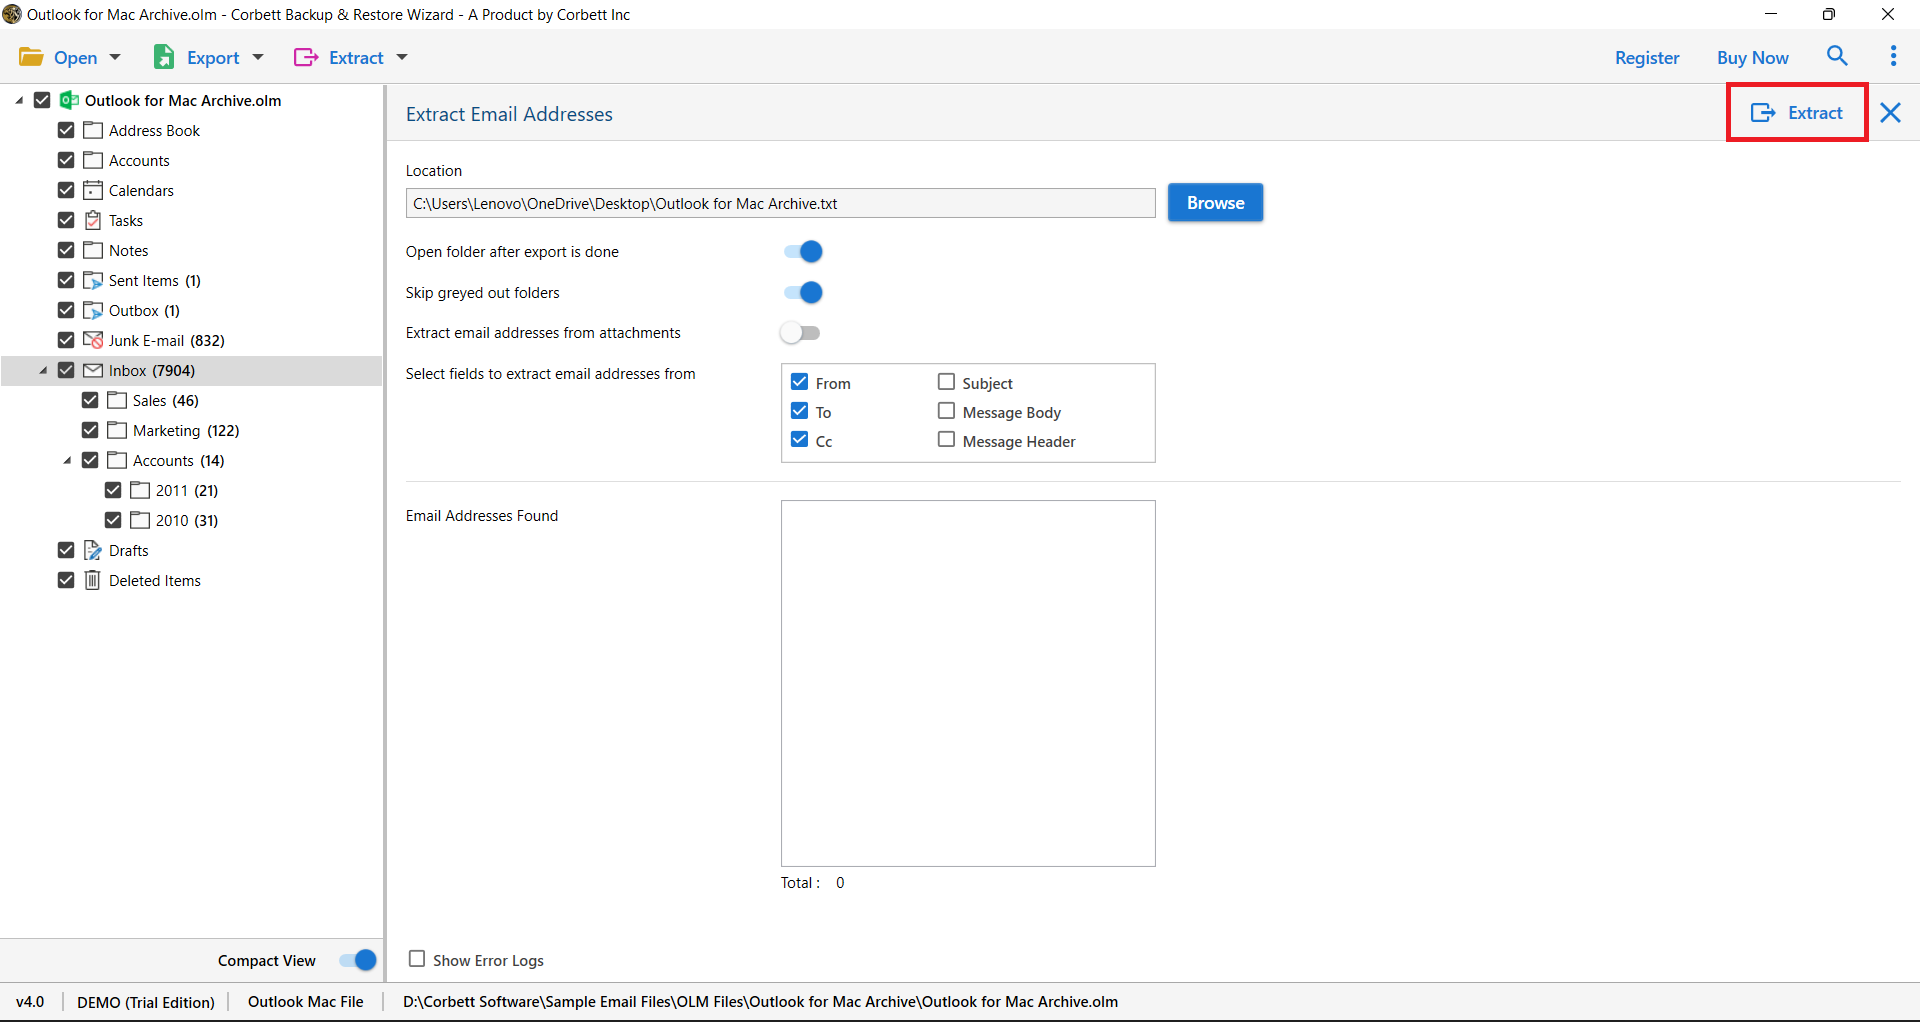Select the 2010 subfolder icon
The height and width of the screenshot is (1022, 1920).
pyautogui.click(x=140, y=520)
